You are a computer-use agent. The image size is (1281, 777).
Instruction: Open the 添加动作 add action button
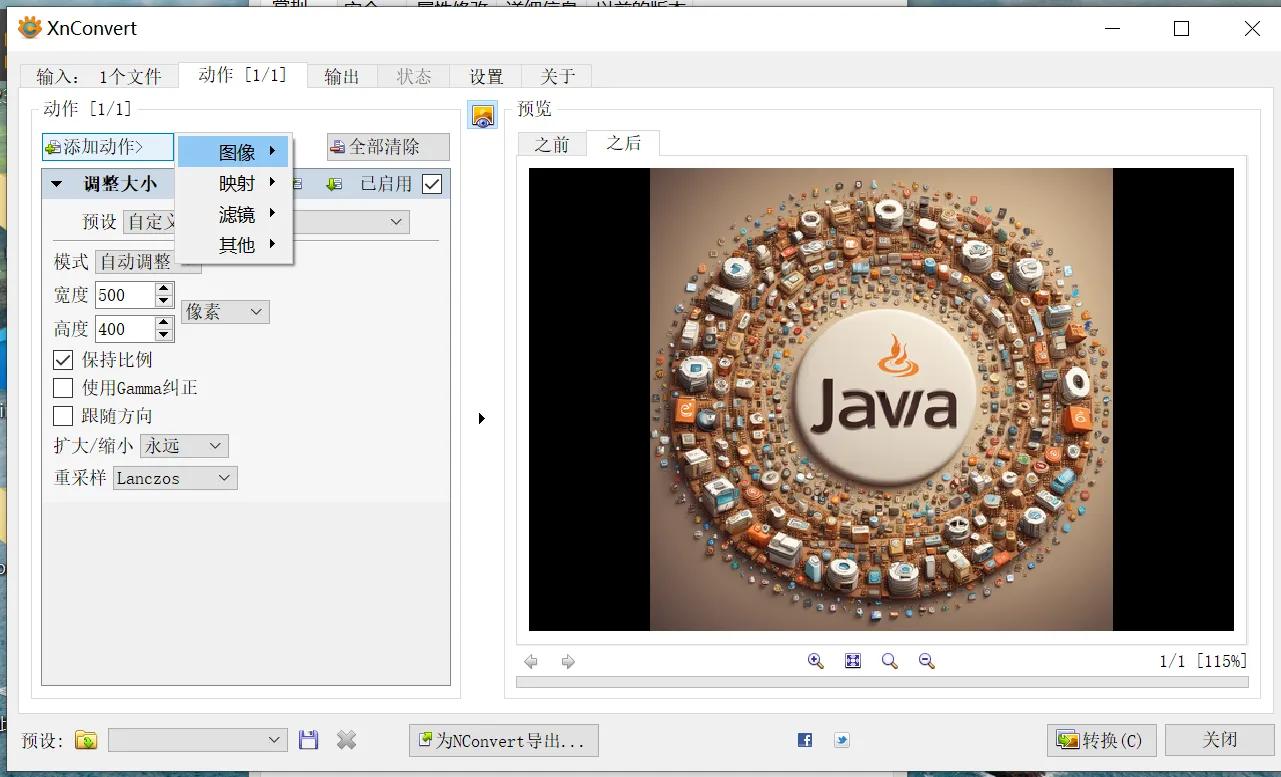pos(108,147)
